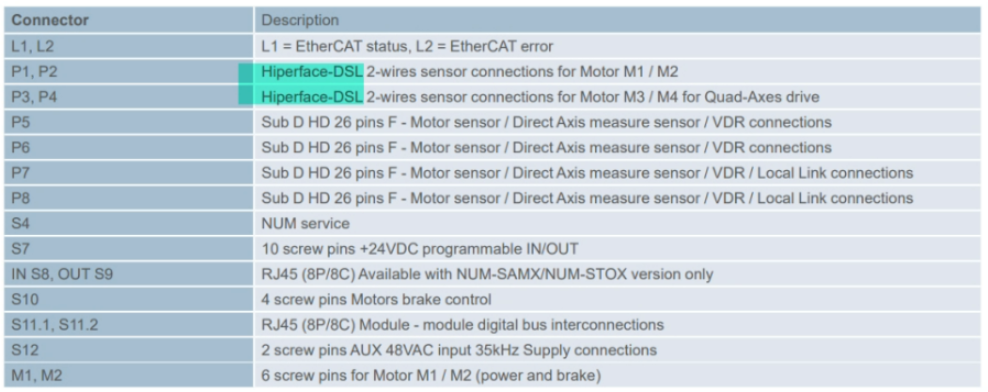This screenshot has width=988, height=392.
Task: Click the highlighted Hiperface-DSL text in P3, P4 row
Action: tap(313, 97)
